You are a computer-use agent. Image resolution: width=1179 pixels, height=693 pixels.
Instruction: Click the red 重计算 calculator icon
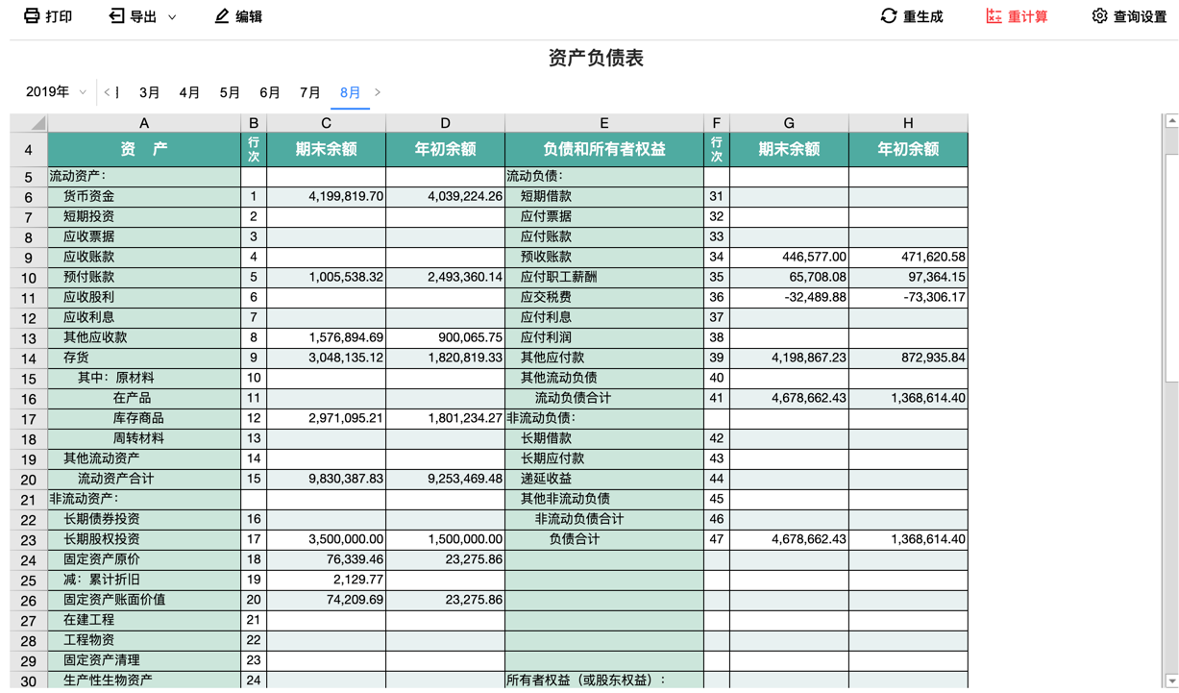[994, 16]
